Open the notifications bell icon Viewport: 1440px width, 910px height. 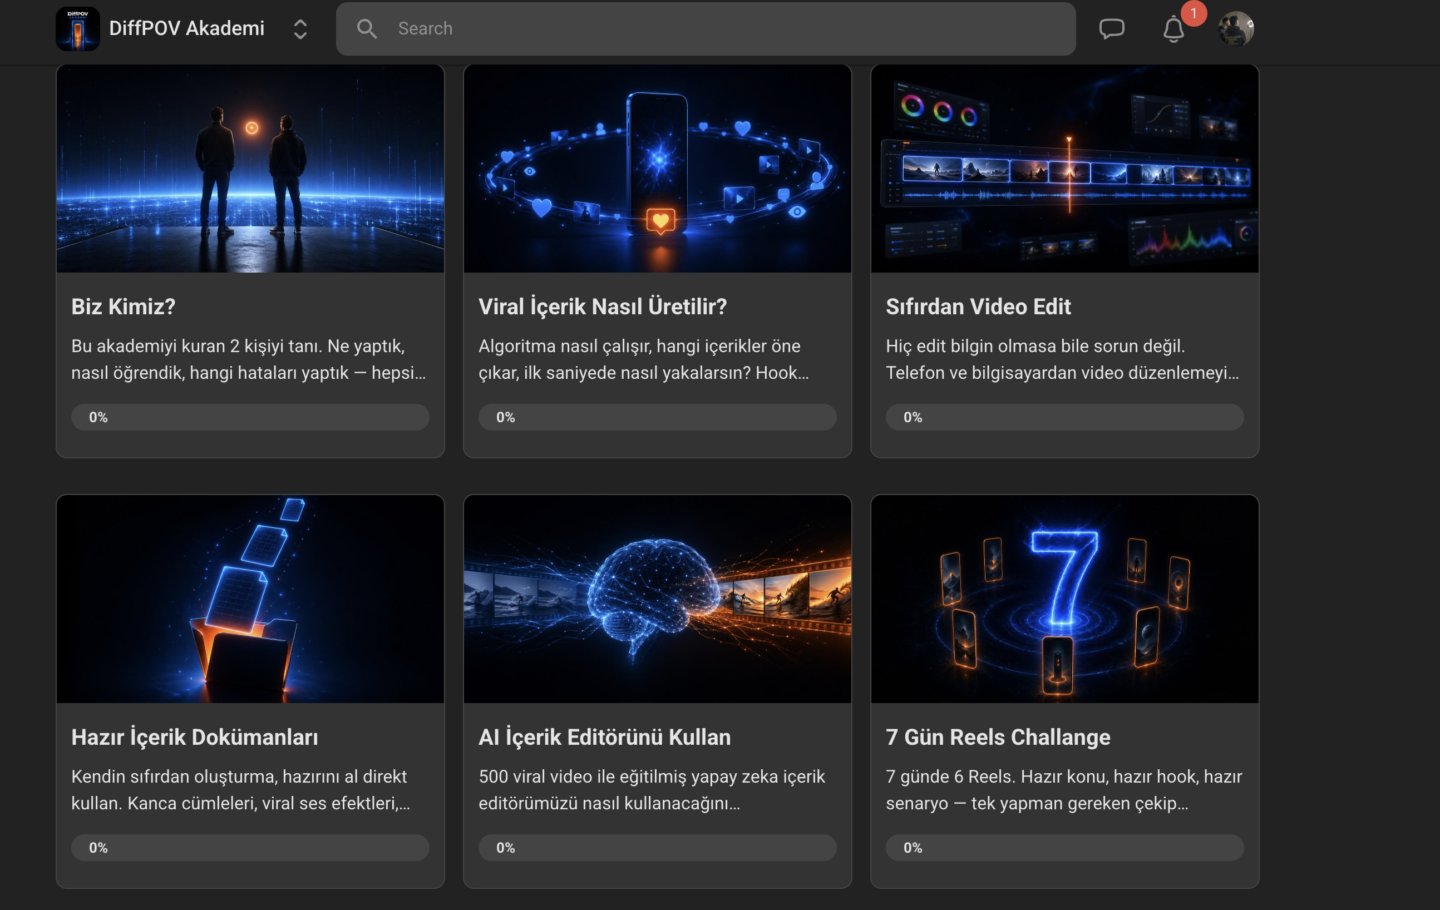pyautogui.click(x=1174, y=30)
